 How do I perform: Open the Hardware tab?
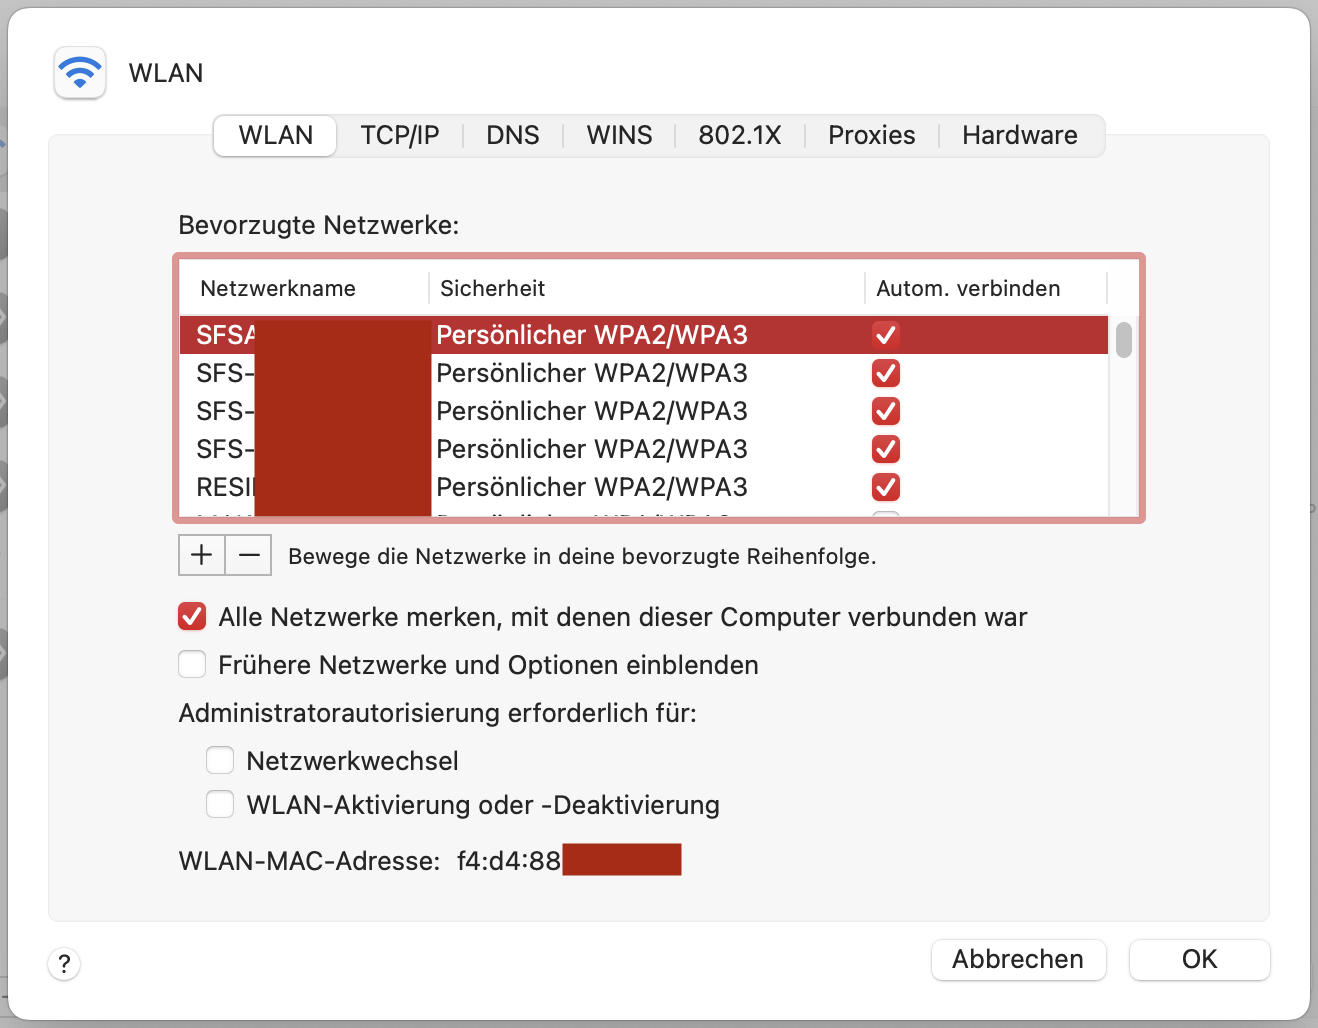pos(1019,135)
